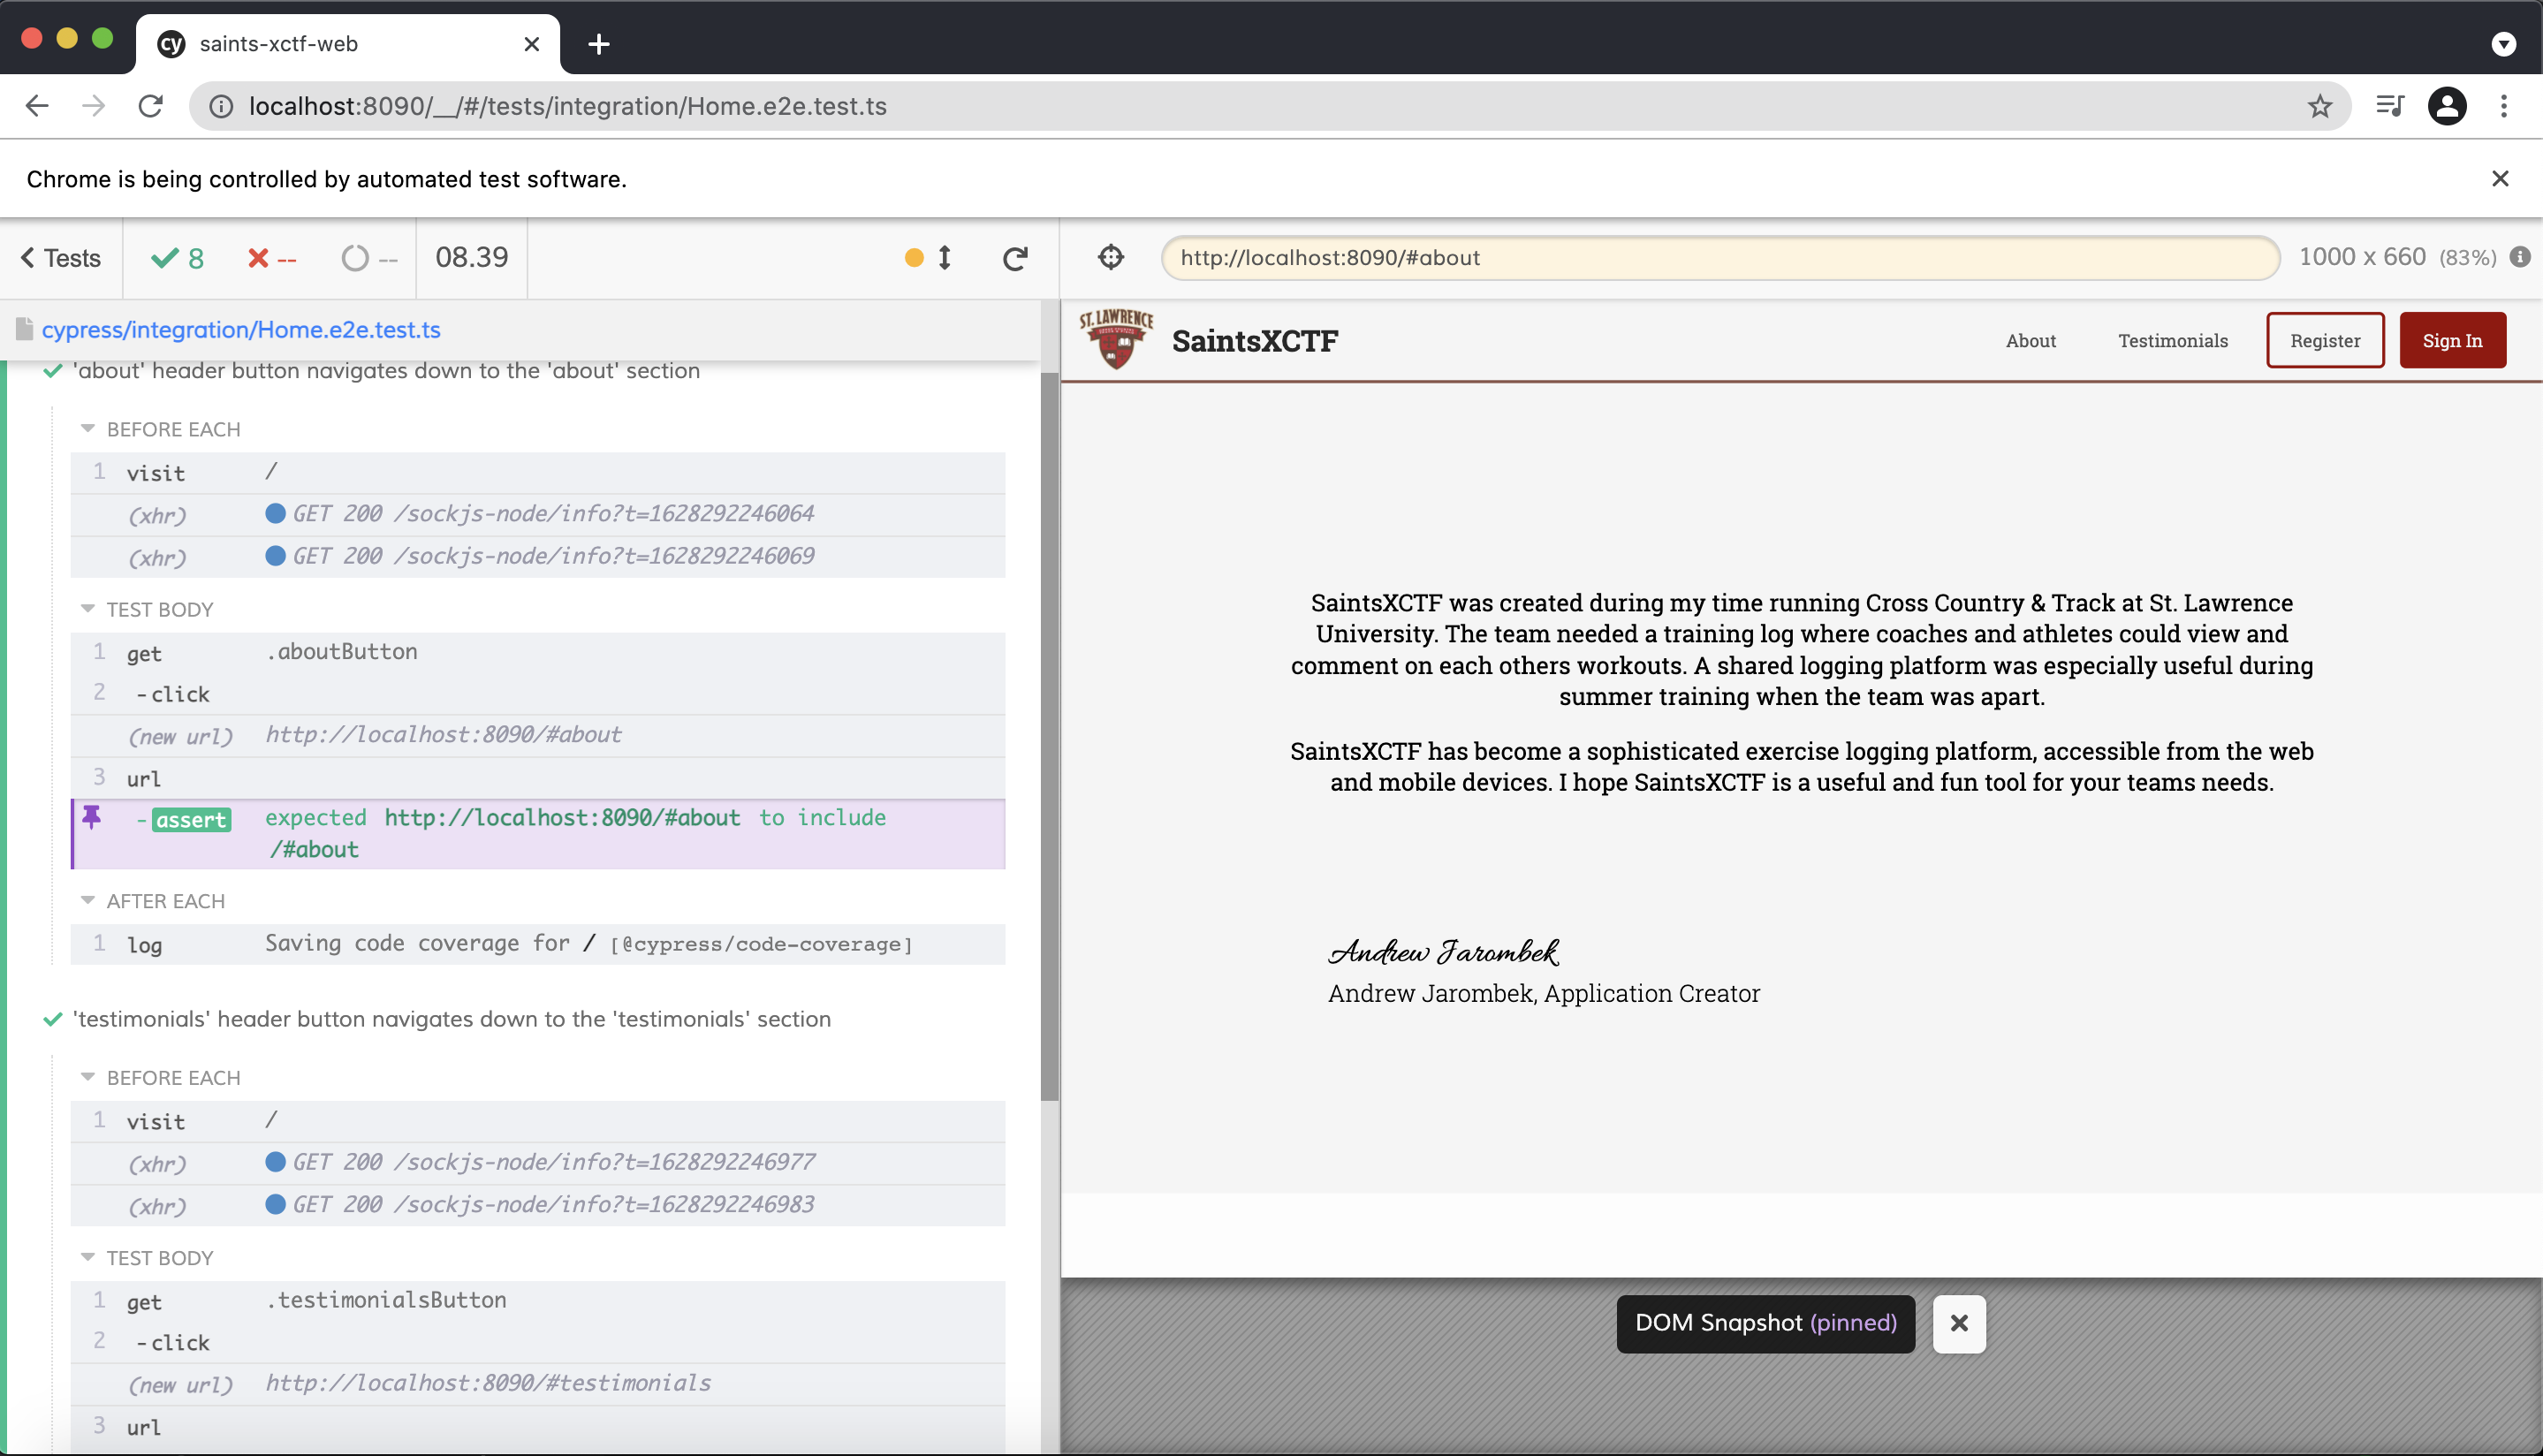Collapse the AFTER EACH hook
Viewport: 2543px width, 1456px height.
point(166,901)
